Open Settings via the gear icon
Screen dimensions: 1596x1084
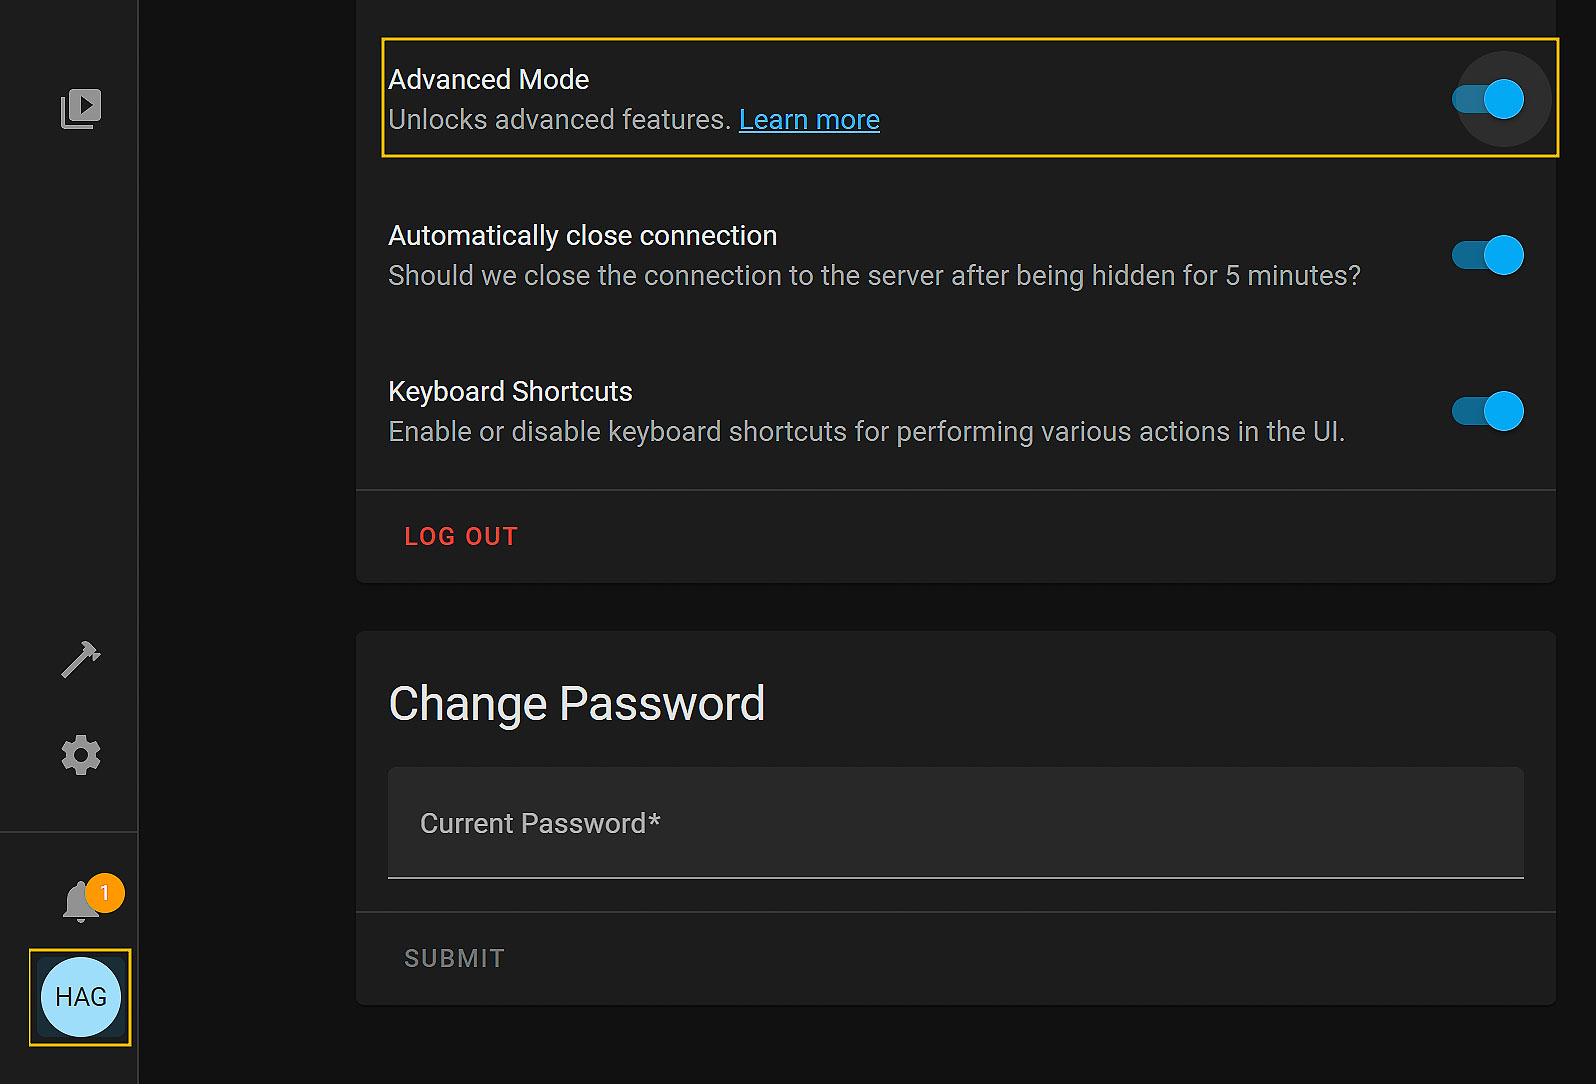coord(81,755)
